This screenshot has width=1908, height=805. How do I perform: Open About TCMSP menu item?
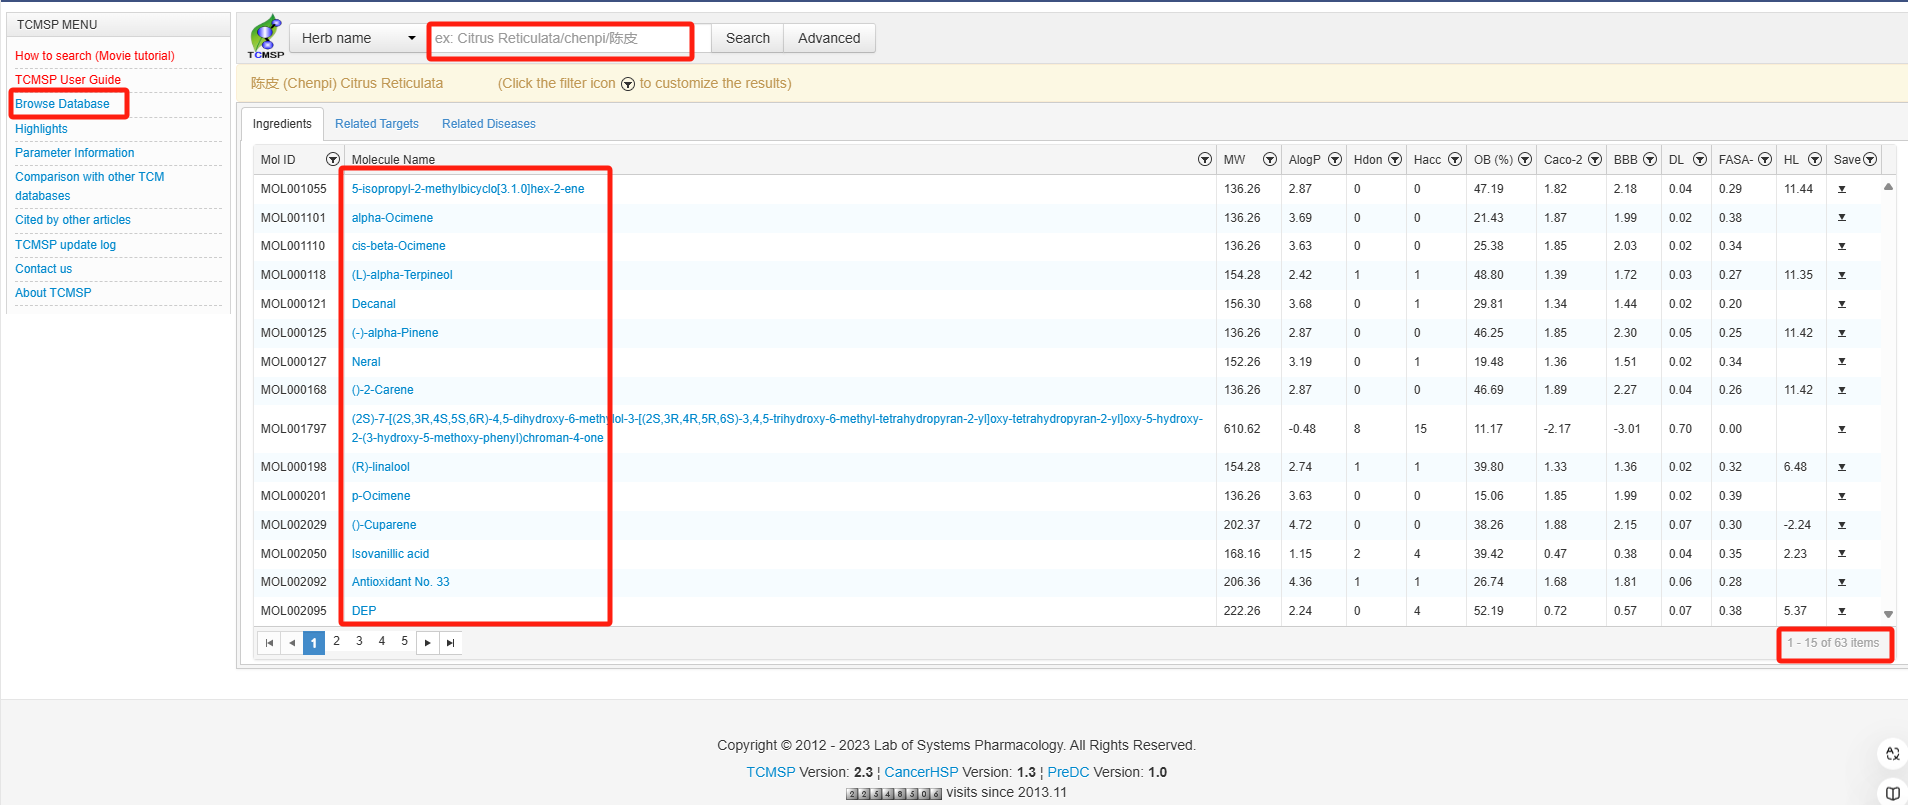[53, 293]
